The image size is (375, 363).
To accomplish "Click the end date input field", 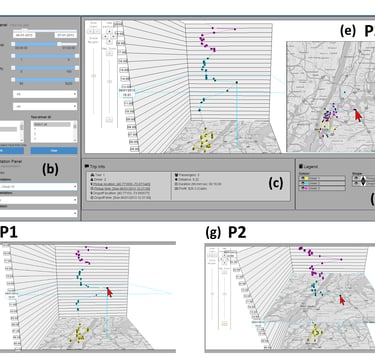I will 65,35.
